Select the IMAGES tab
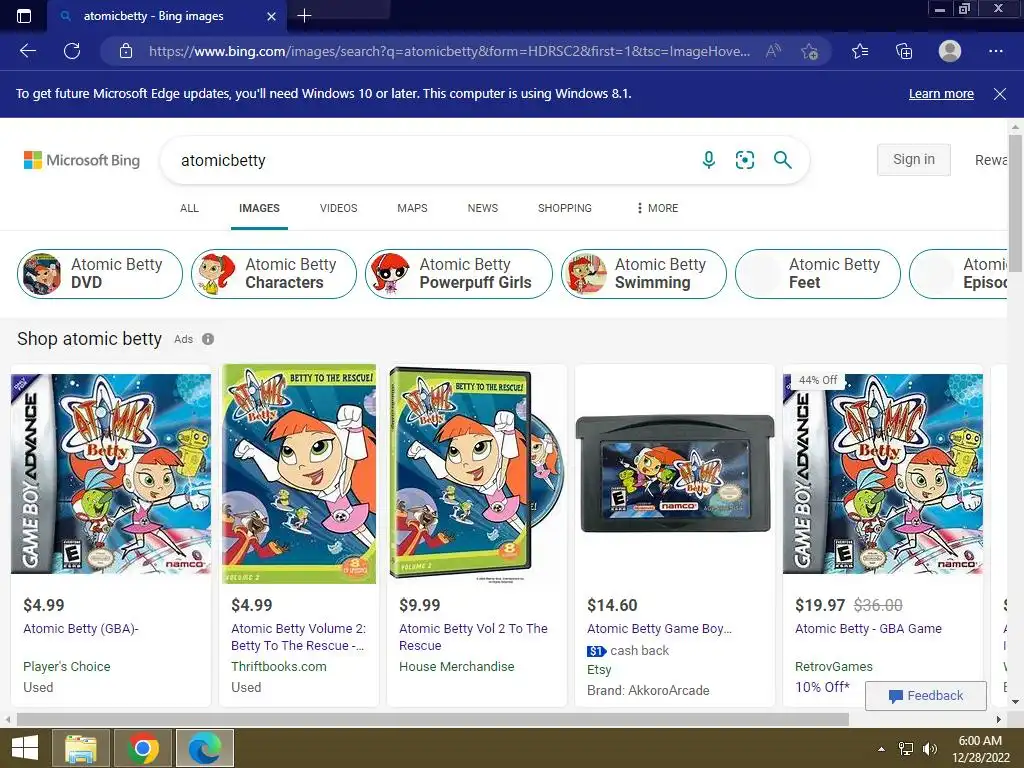 (x=259, y=208)
